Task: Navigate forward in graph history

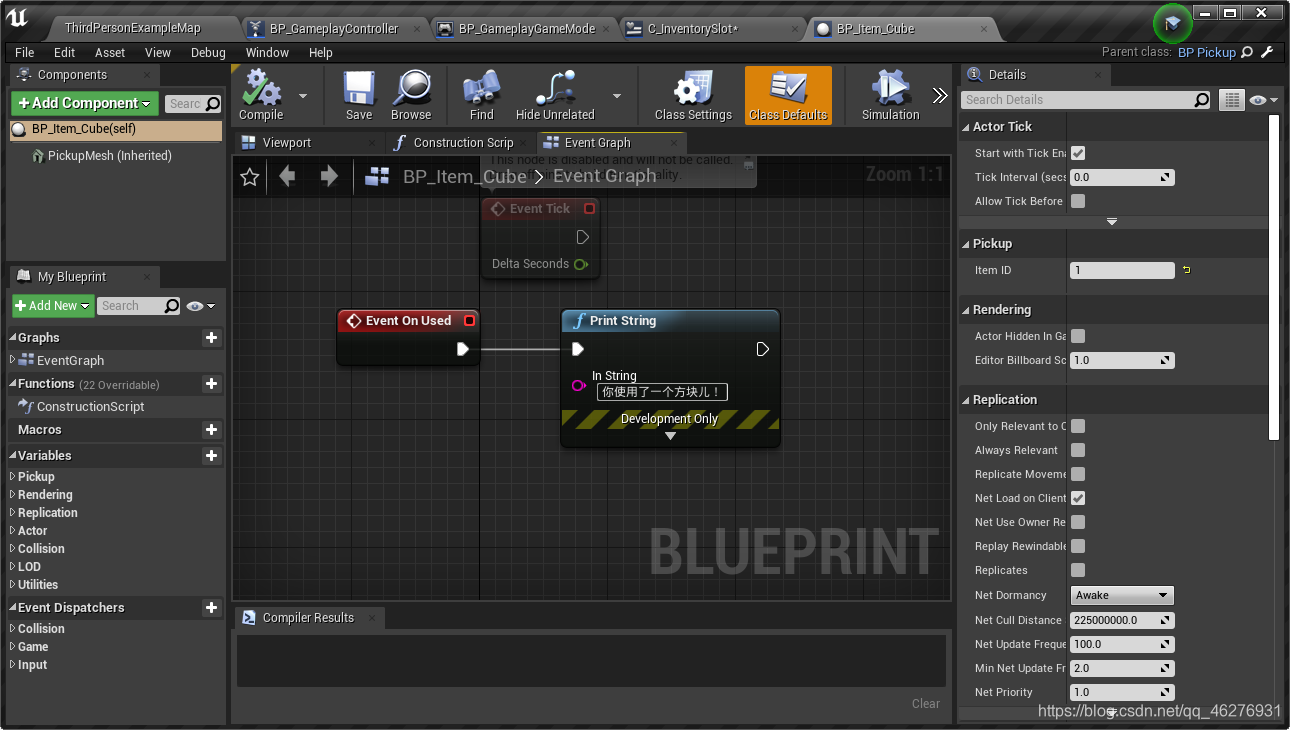Action: click(329, 177)
